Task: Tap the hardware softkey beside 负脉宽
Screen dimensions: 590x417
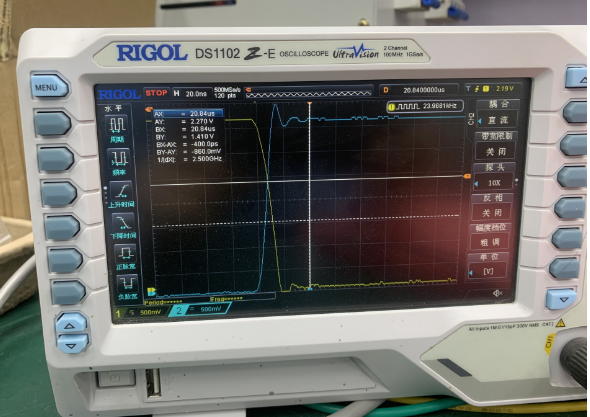Action: tap(68, 292)
